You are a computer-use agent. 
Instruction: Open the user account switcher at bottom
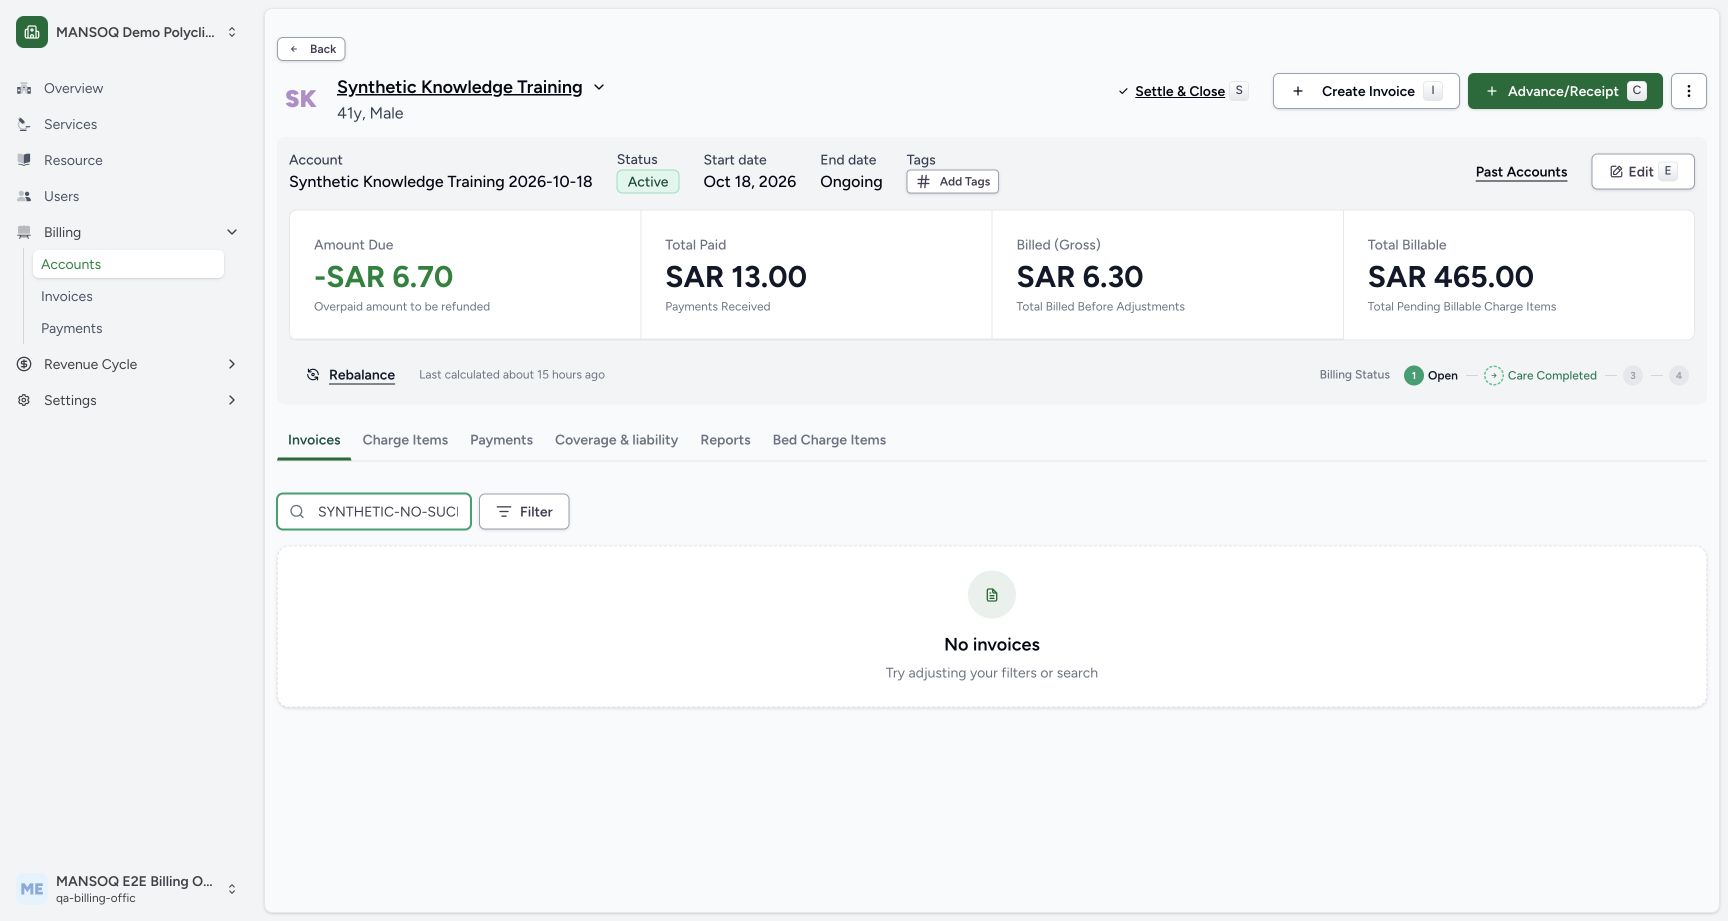tap(232, 889)
